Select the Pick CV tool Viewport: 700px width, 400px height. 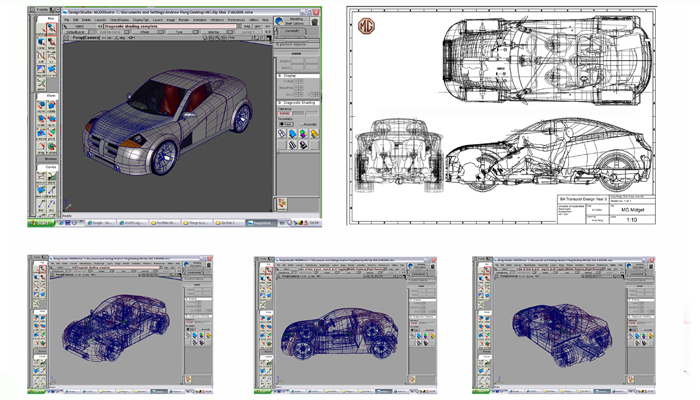[x=51, y=57]
